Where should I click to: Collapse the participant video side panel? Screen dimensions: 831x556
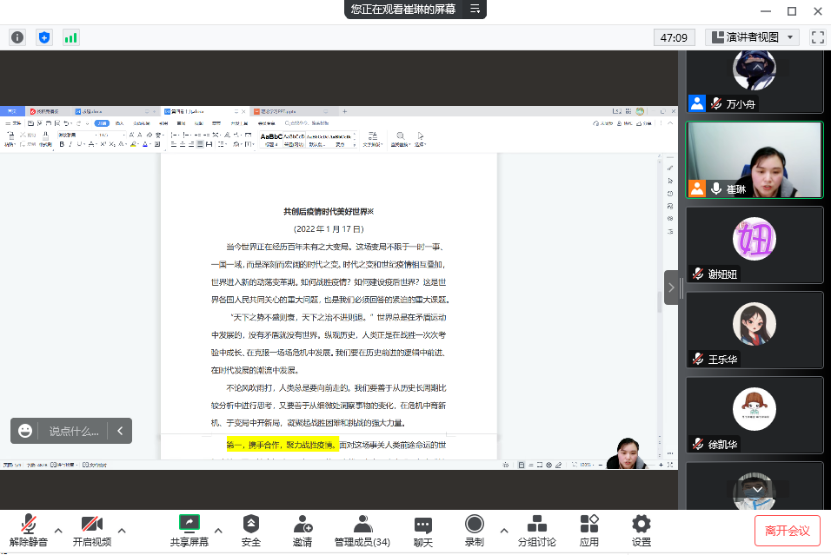pos(671,288)
